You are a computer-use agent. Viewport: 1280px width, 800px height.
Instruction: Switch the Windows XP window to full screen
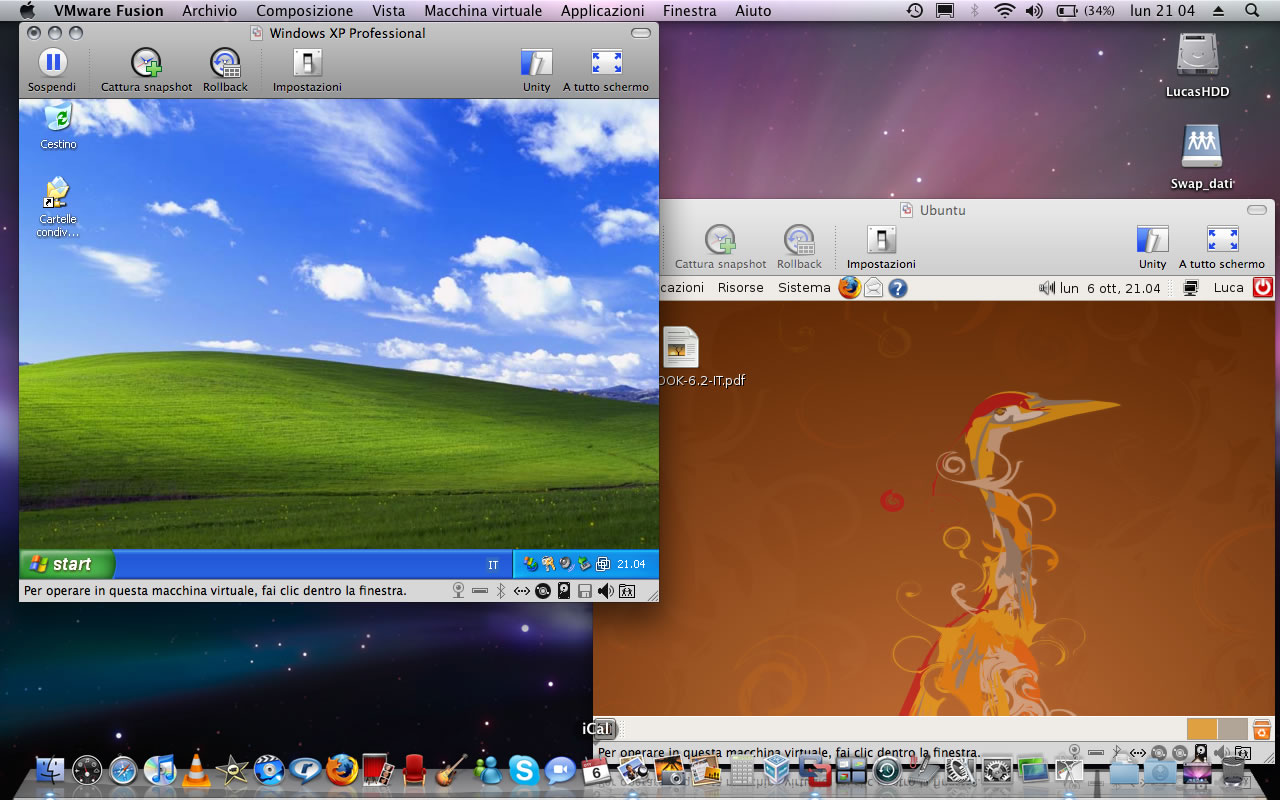pos(606,70)
